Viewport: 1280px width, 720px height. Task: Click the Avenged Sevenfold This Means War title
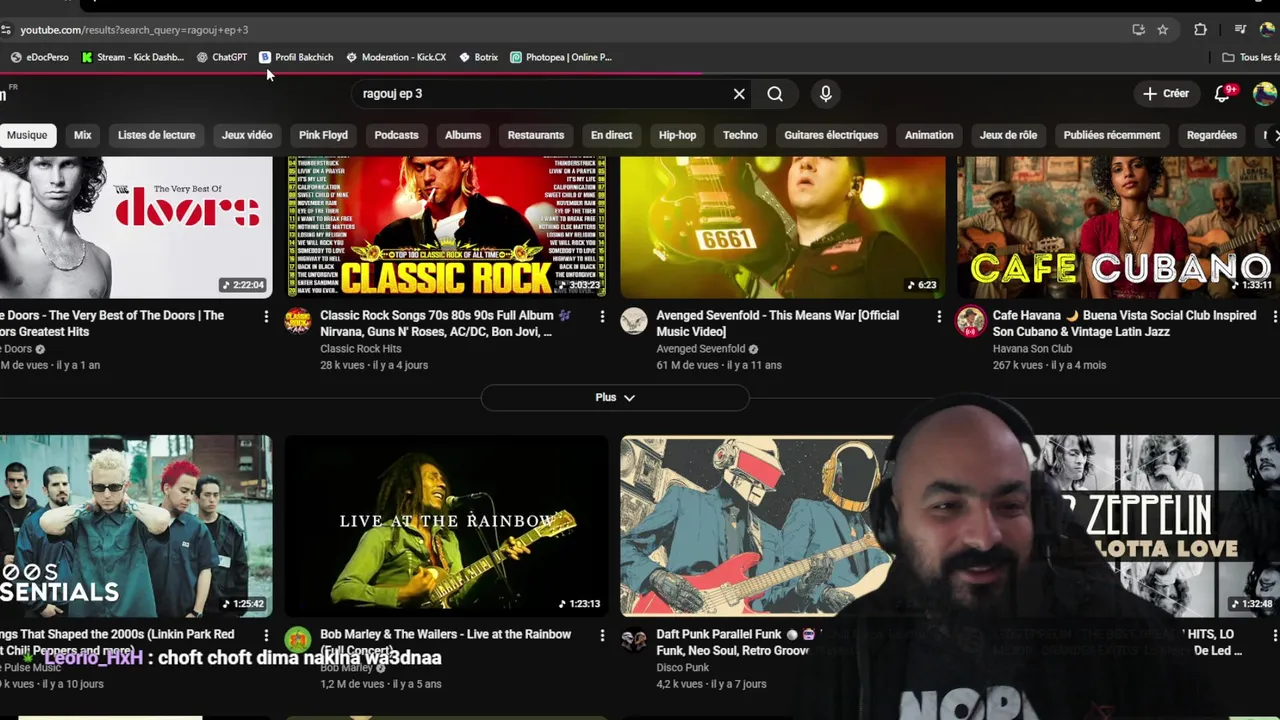pos(777,323)
